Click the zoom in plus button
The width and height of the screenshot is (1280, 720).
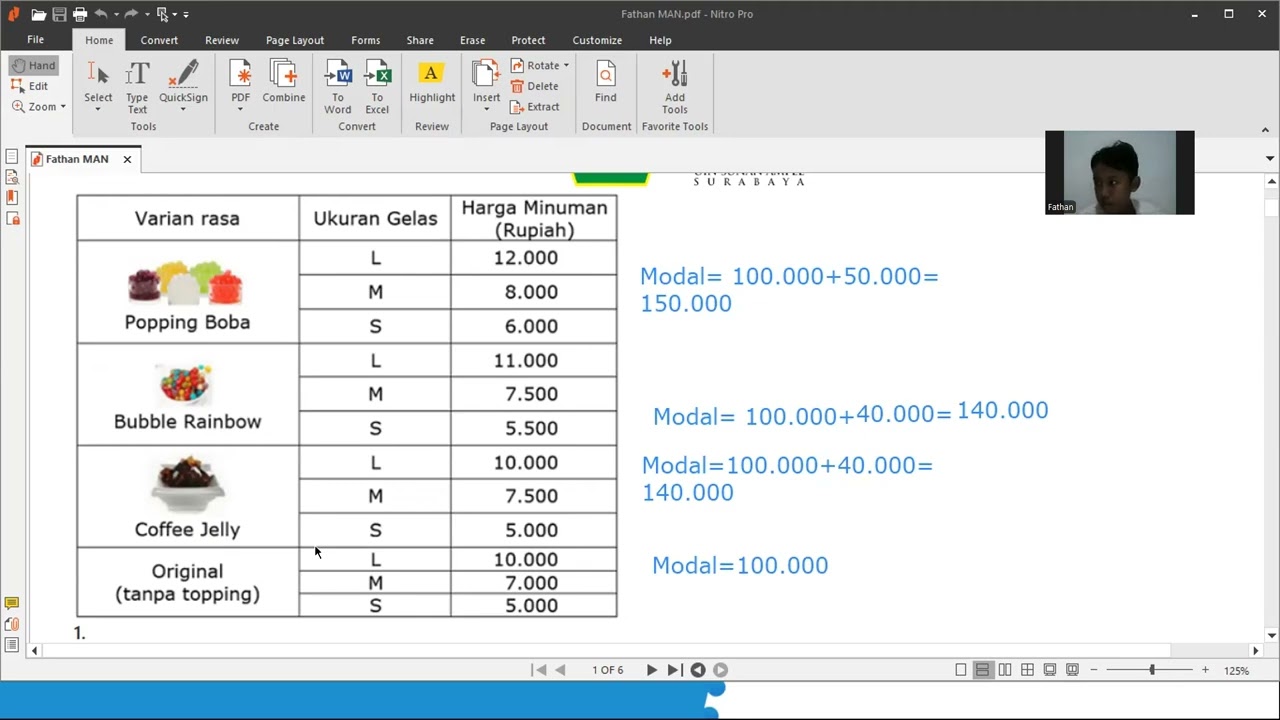(1205, 670)
